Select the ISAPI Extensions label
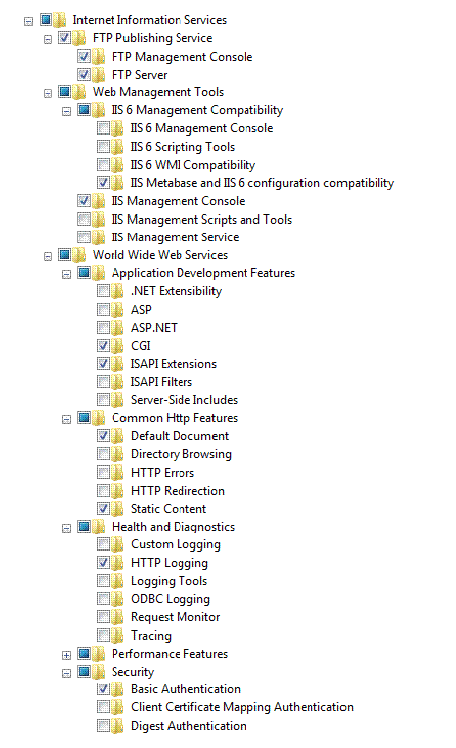 174,364
